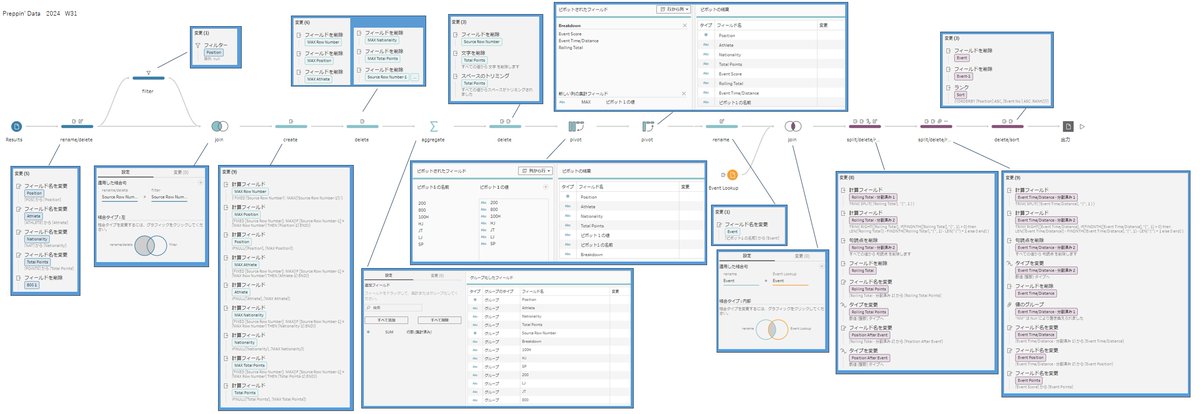
Task: Open the create clean step
Action: click(290, 126)
